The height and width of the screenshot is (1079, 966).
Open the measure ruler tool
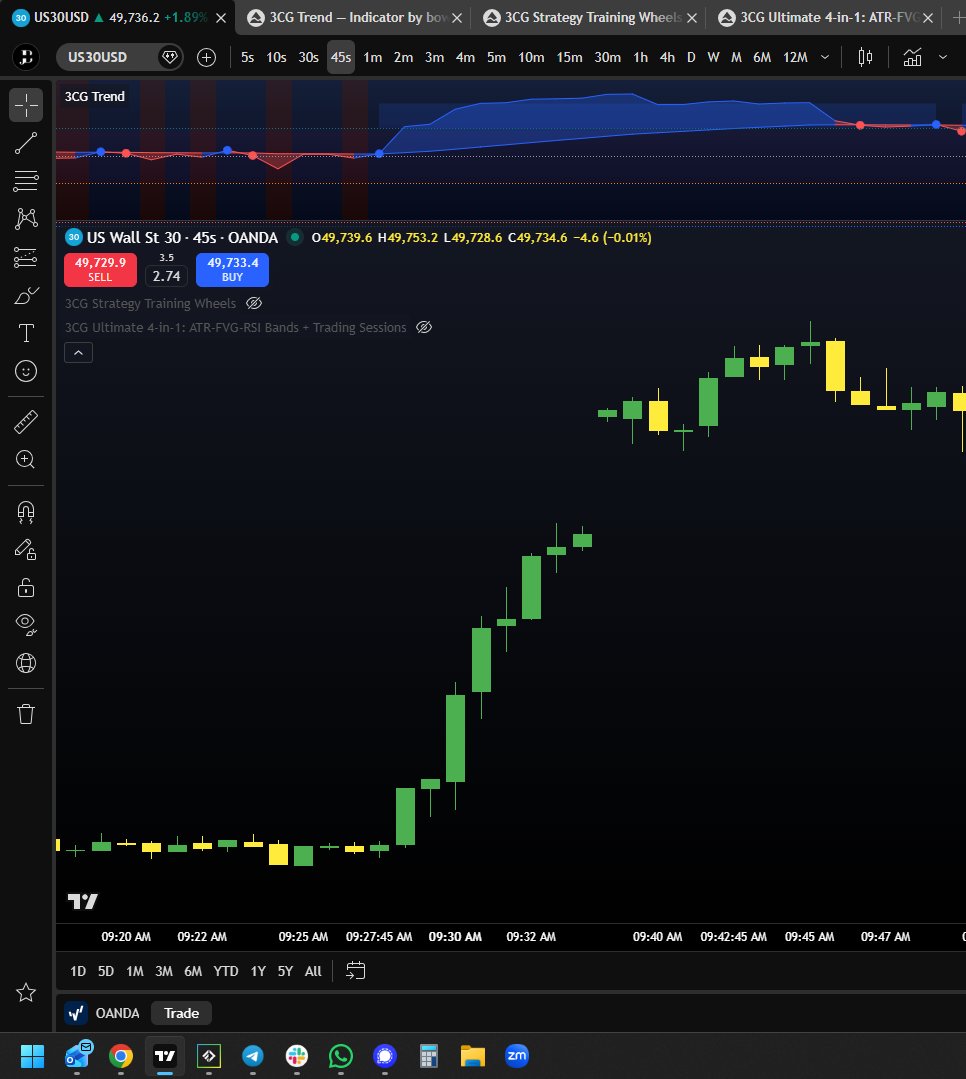click(26, 421)
